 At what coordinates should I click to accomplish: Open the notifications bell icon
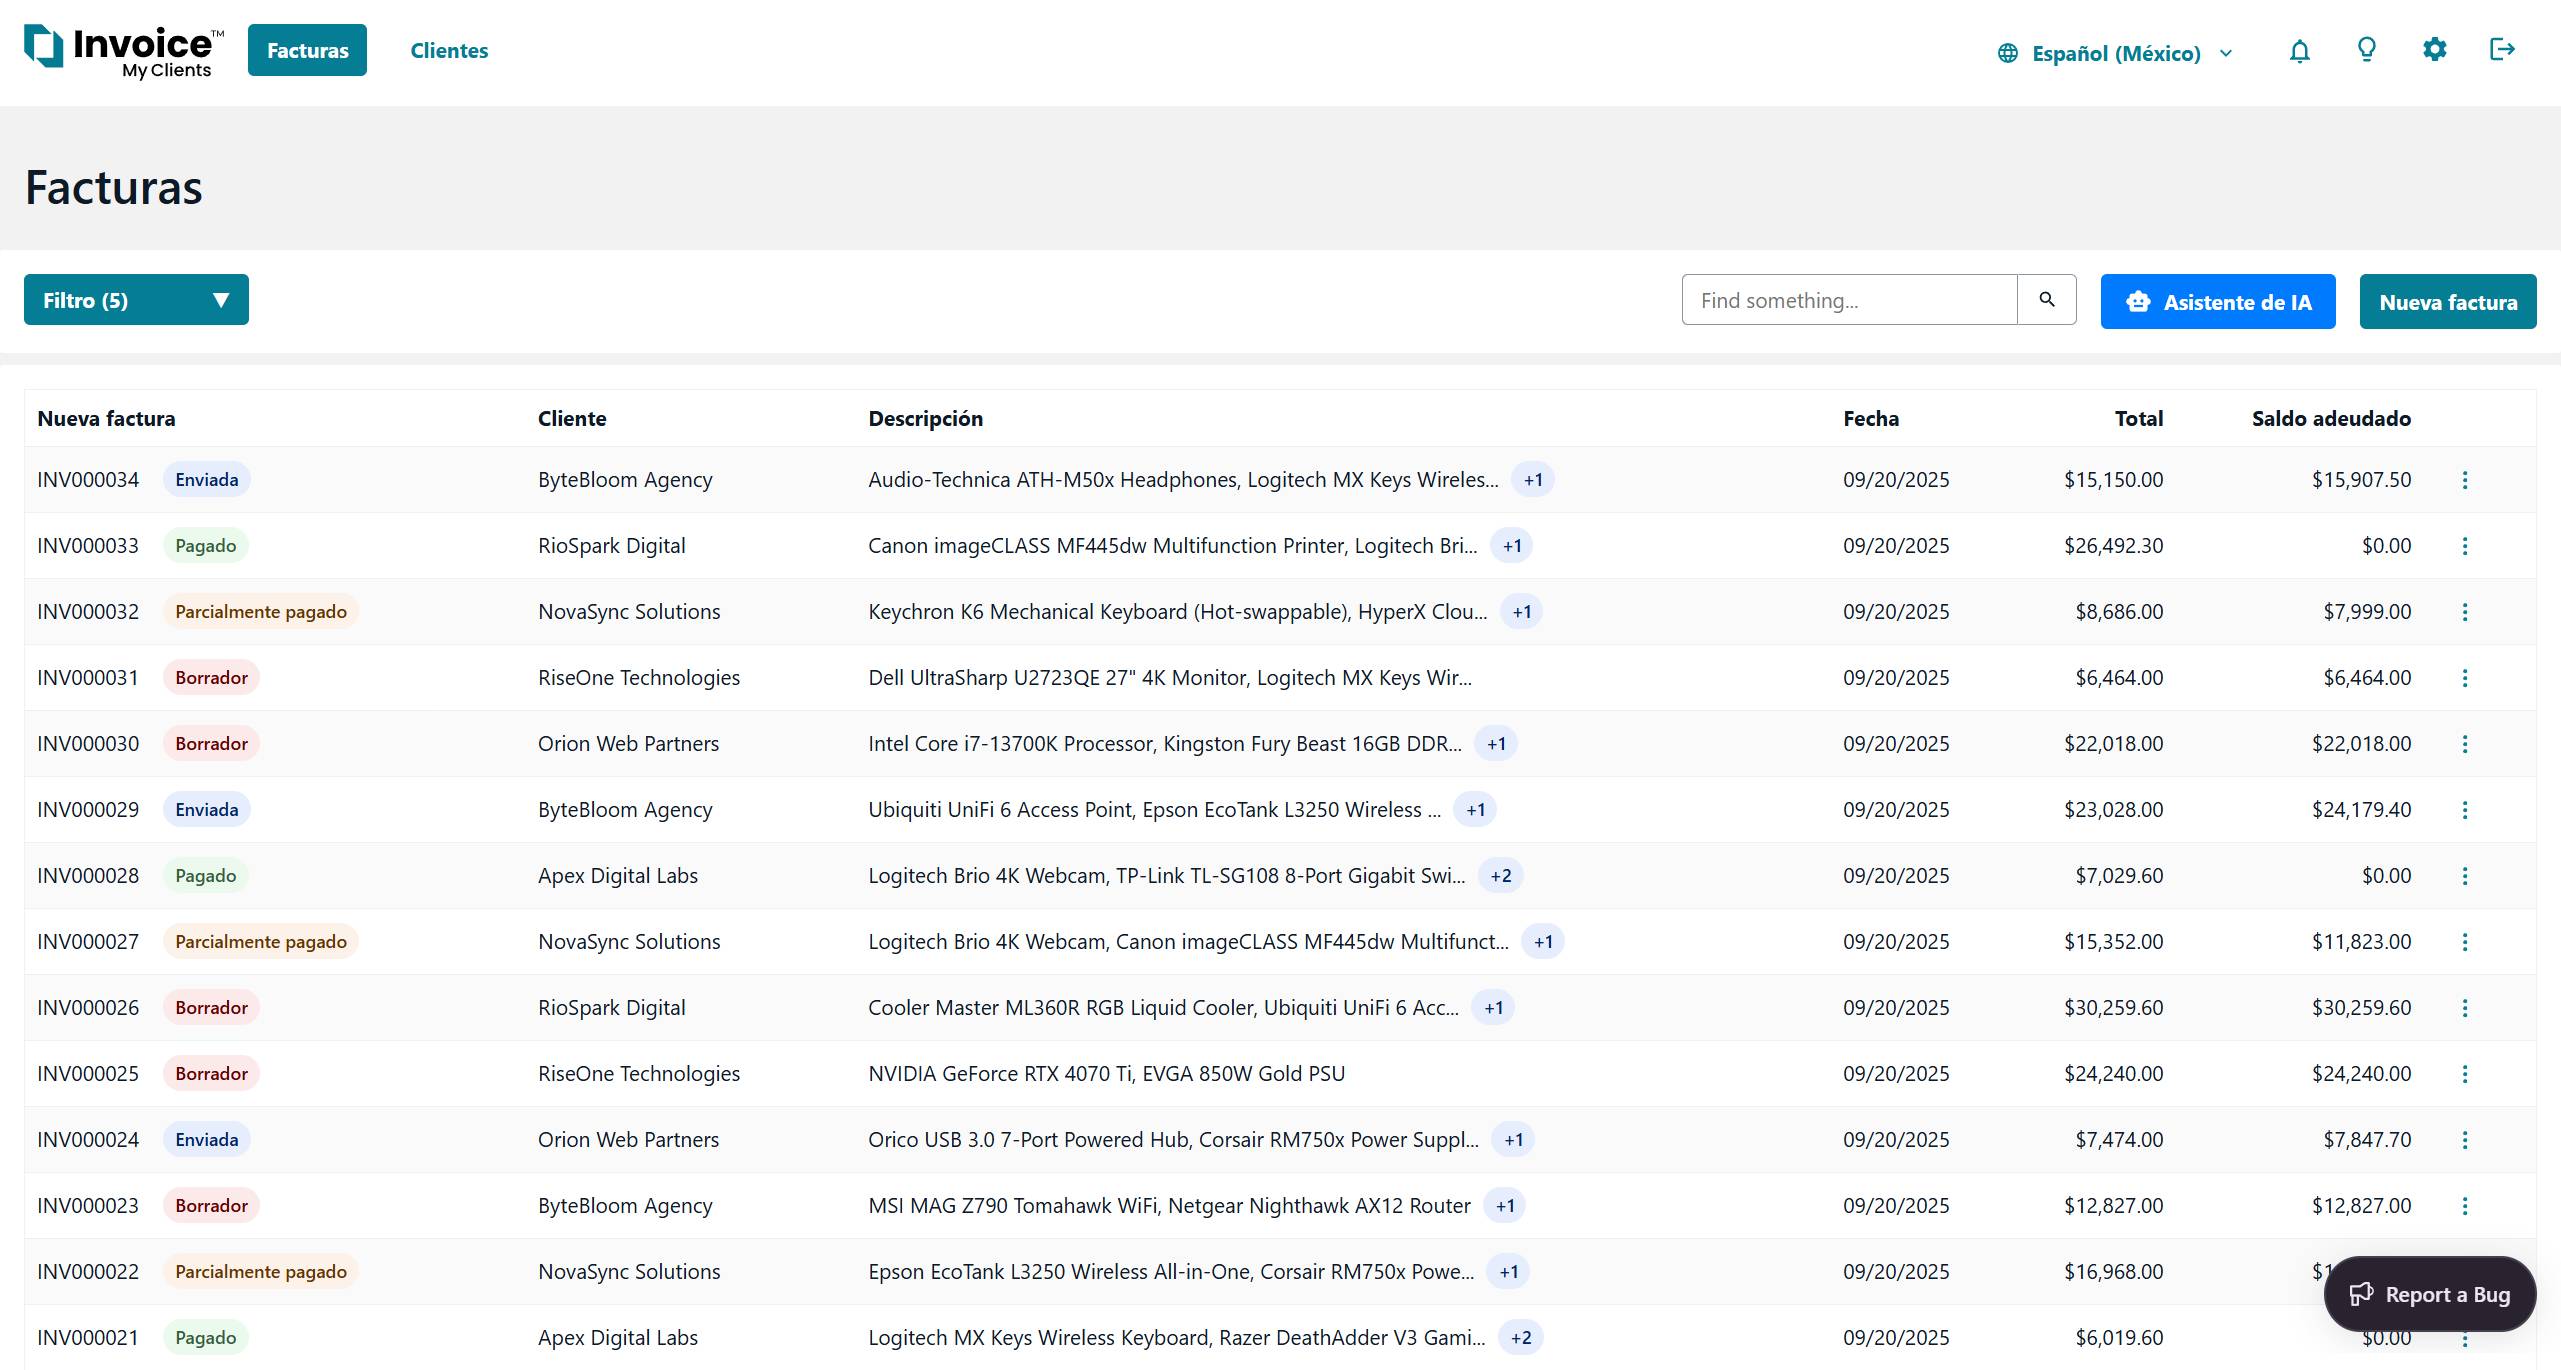point(2299,51)
